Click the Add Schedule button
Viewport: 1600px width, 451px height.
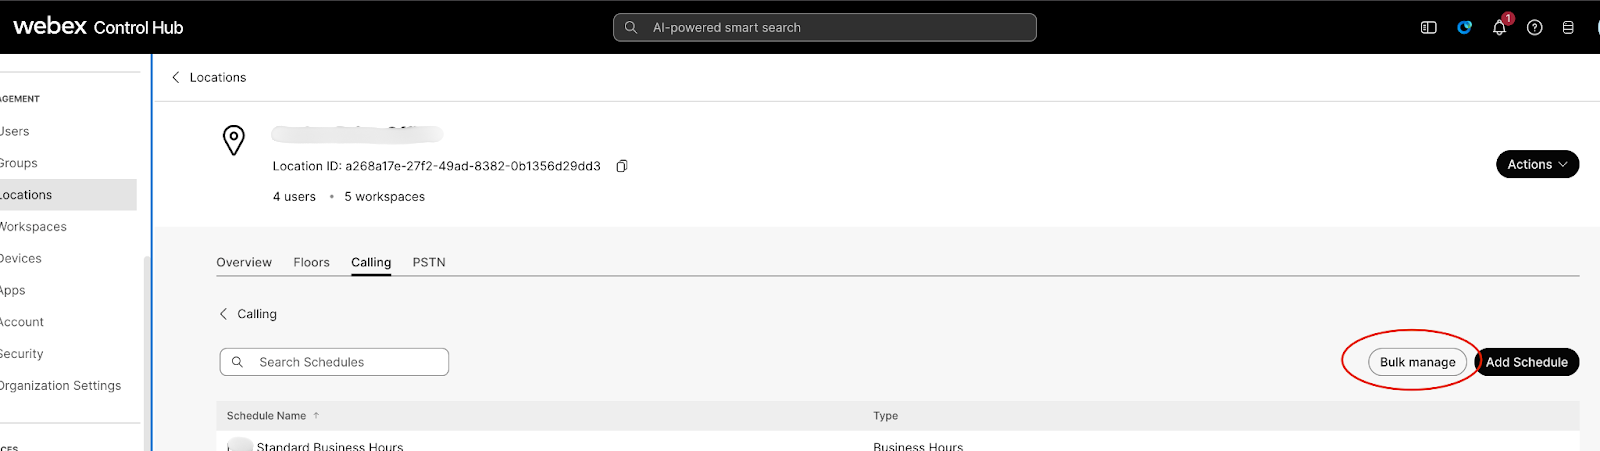pyautogui.click(x=1526, y=362)
